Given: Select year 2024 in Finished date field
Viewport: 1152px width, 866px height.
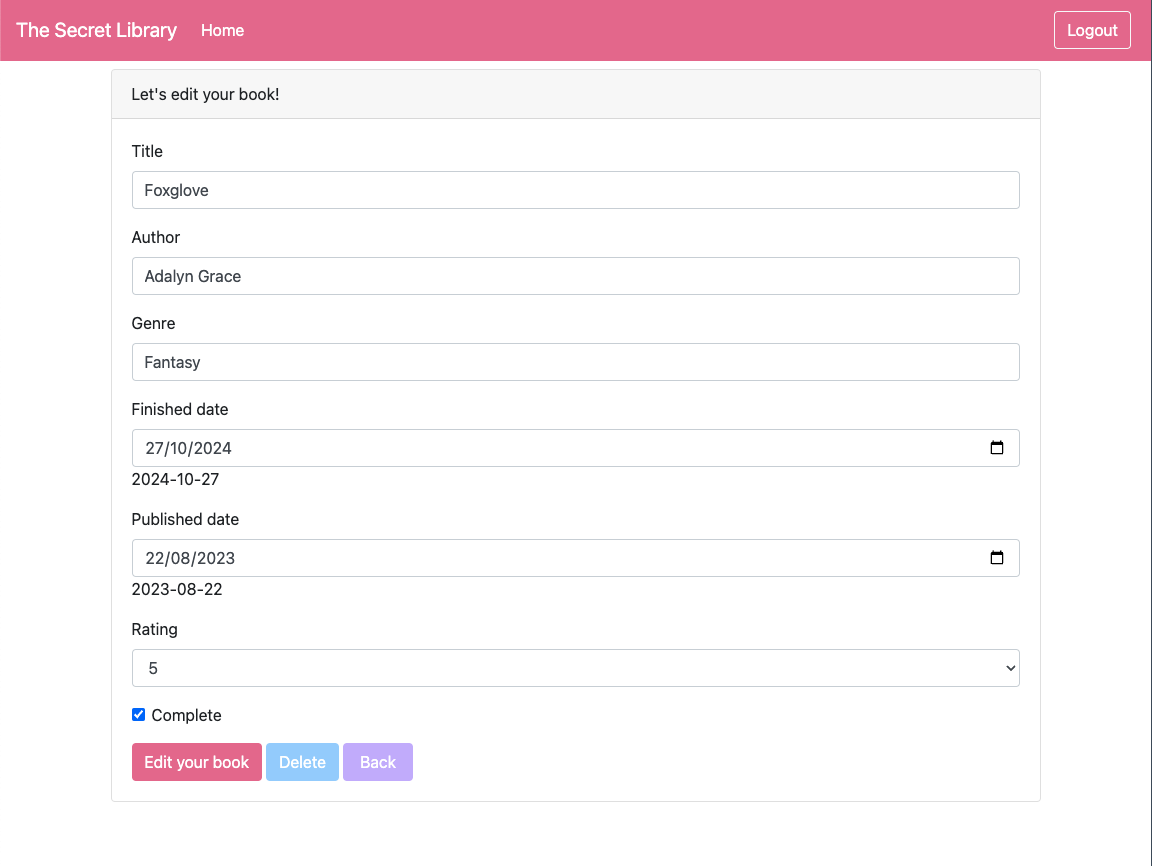Looking at the screenshot, I should (x=213, y=448).
